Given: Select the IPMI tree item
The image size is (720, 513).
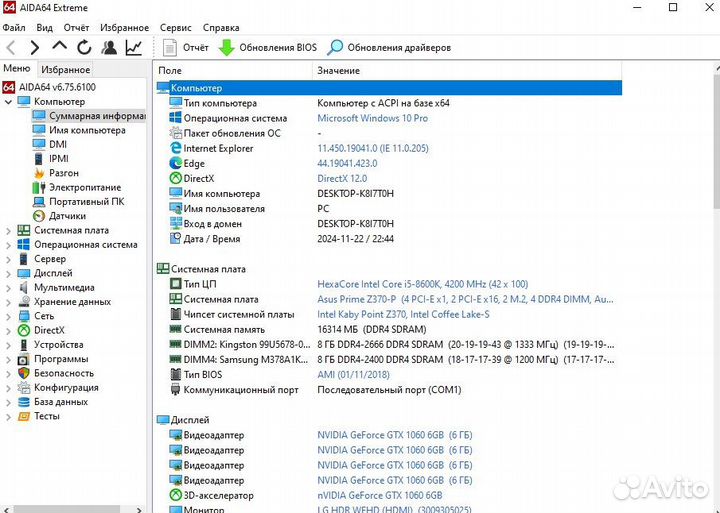Looking at the screenshot, I should 59,158.
